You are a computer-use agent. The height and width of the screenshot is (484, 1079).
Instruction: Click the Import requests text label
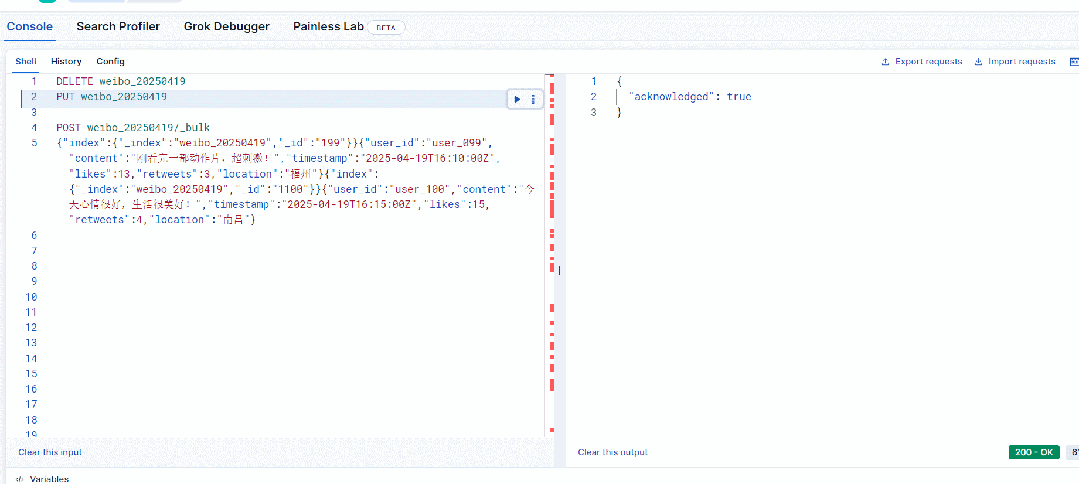coord(1021,62)
